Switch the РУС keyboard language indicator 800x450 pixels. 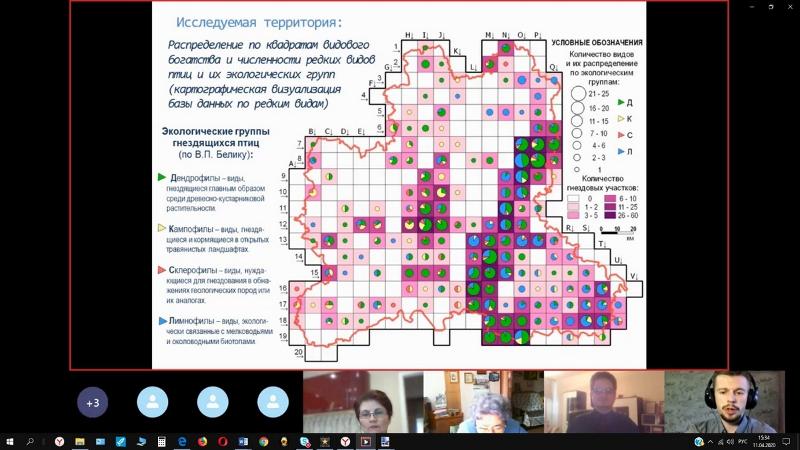click(x=741, y=441)
